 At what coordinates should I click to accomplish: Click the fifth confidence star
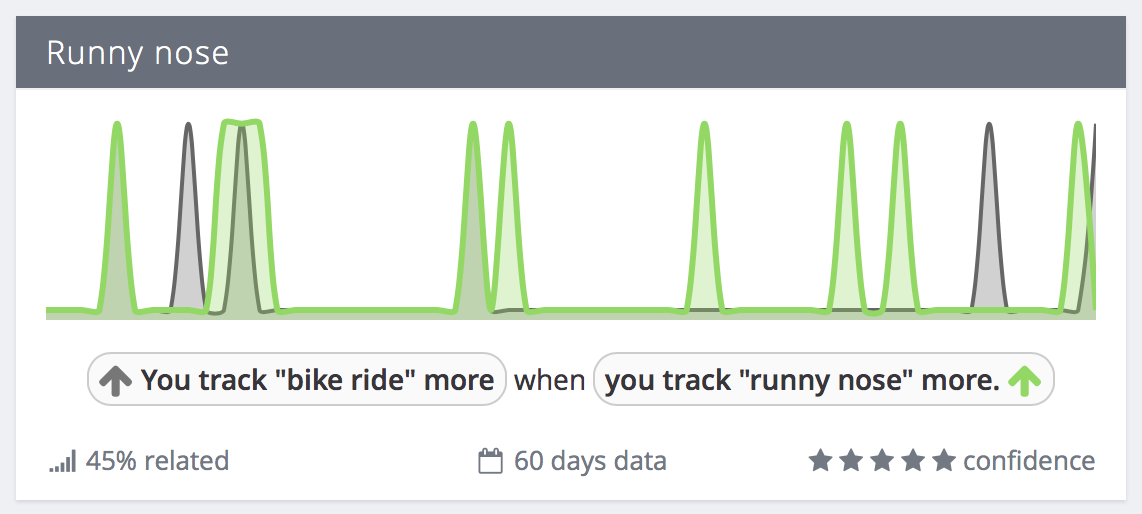[x=944, y=460]
